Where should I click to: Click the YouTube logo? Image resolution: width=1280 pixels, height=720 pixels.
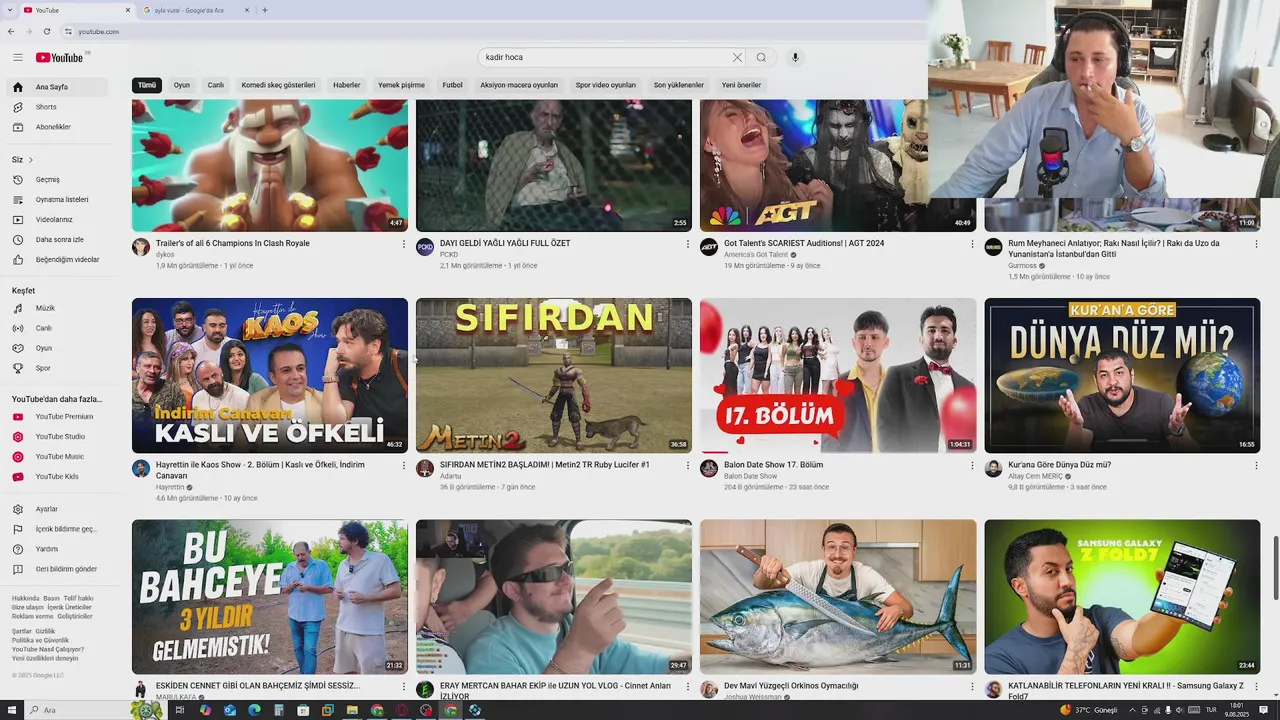[60, 57]
